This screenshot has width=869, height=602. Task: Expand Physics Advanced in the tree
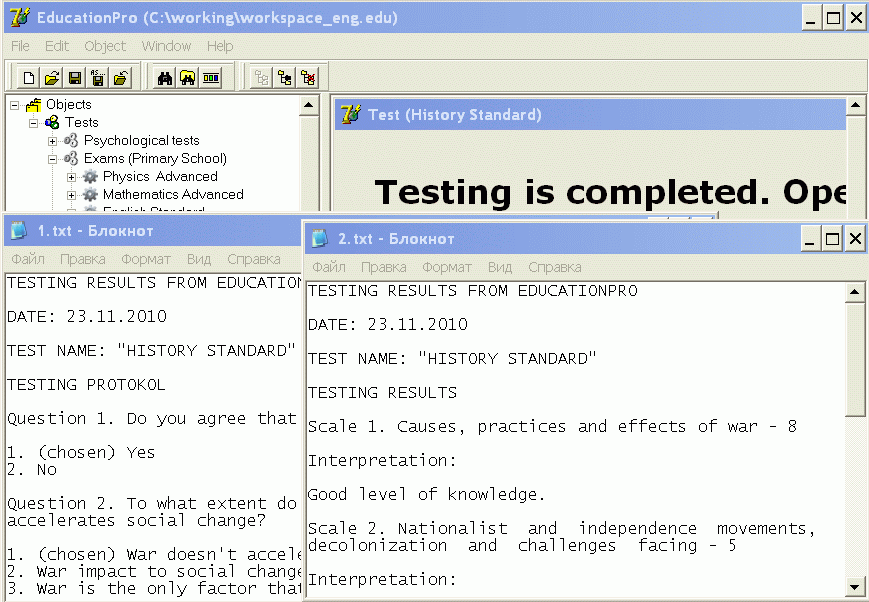coord(71,178)
